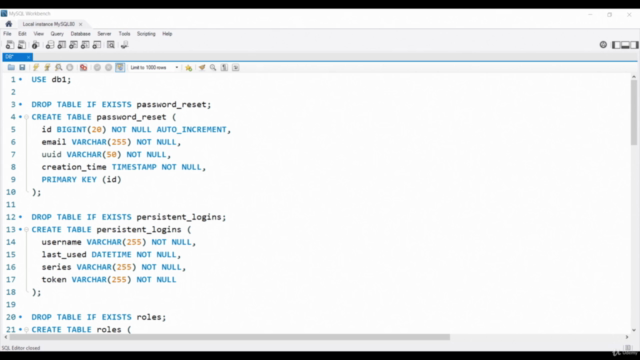This screenshot has height=360, width=640.
Task: Switch to Local instance MySQL80 tab
Action: (49, 24)
